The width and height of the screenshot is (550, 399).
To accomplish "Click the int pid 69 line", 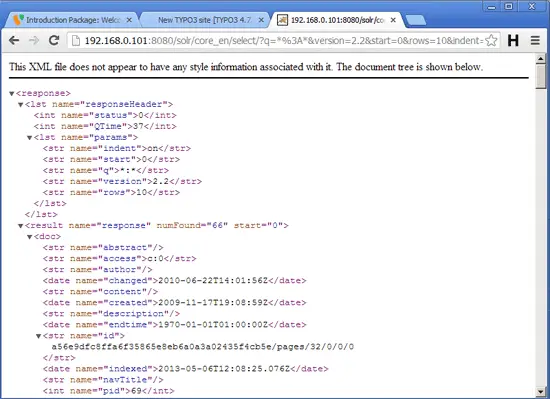I will click(109, 391).
